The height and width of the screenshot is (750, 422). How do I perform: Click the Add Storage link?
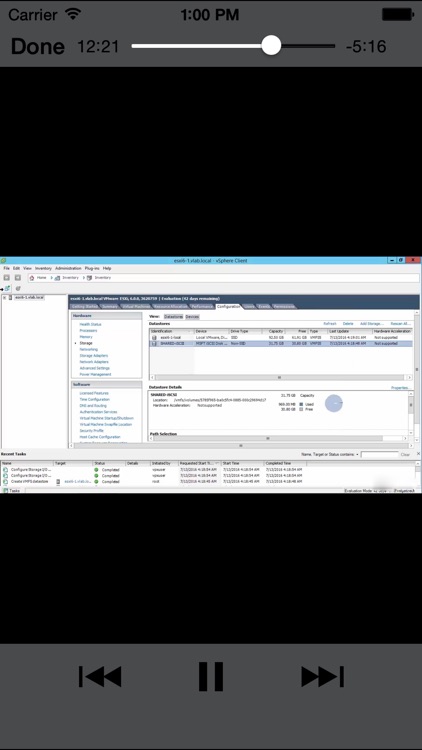(372, 324)
